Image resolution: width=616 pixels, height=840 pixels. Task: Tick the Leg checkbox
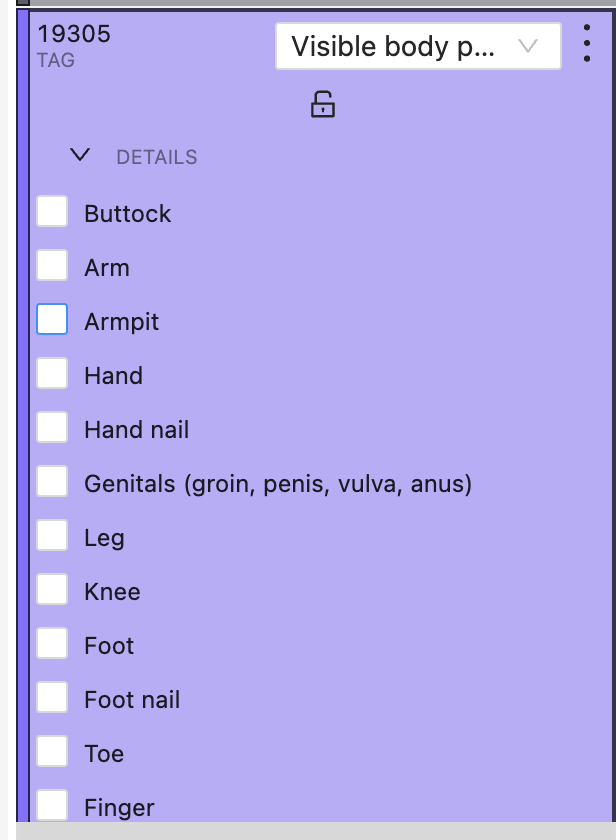(52, 536)
